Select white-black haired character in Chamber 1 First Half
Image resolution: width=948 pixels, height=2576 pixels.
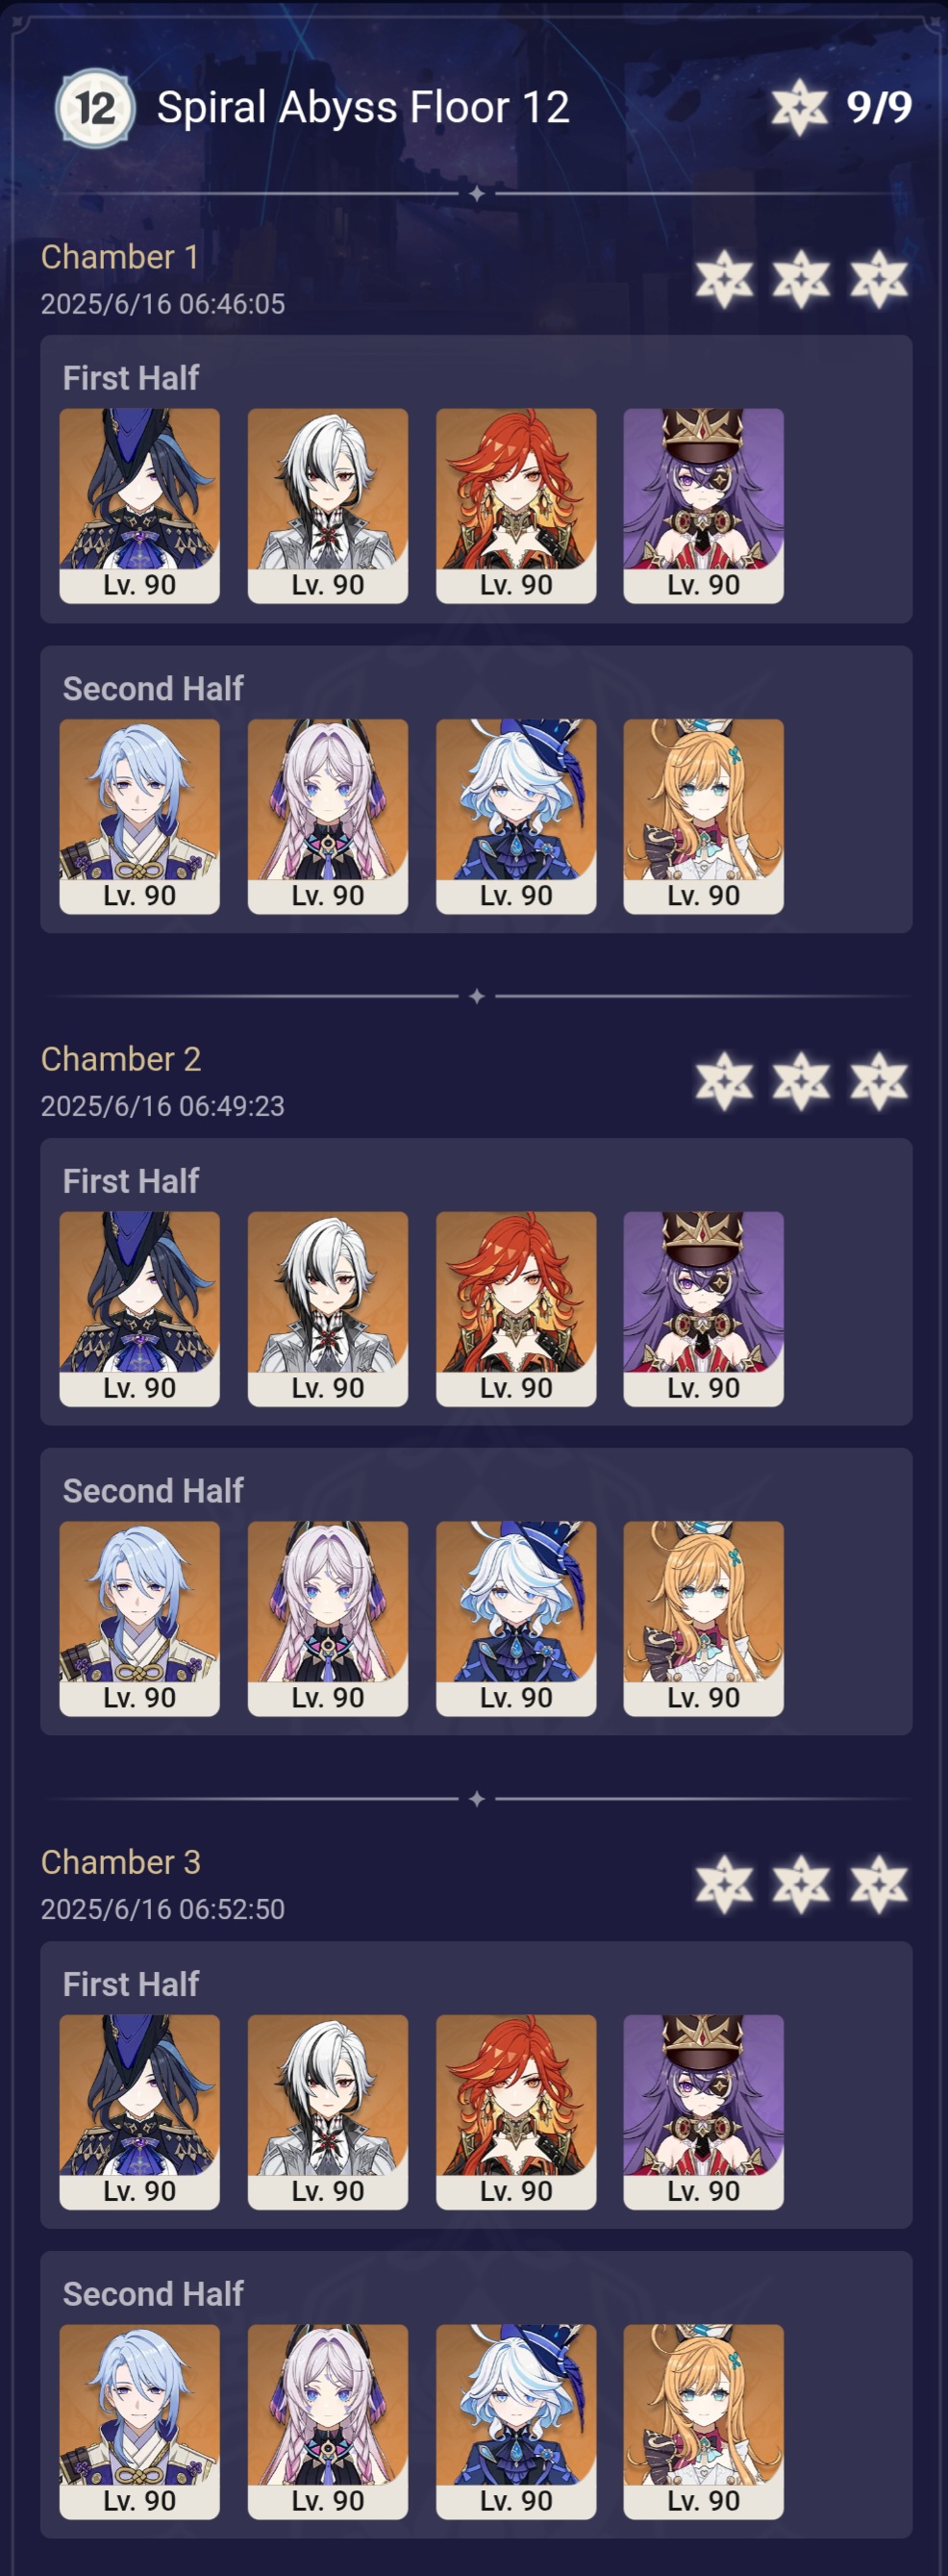click(x=327, y=505)
